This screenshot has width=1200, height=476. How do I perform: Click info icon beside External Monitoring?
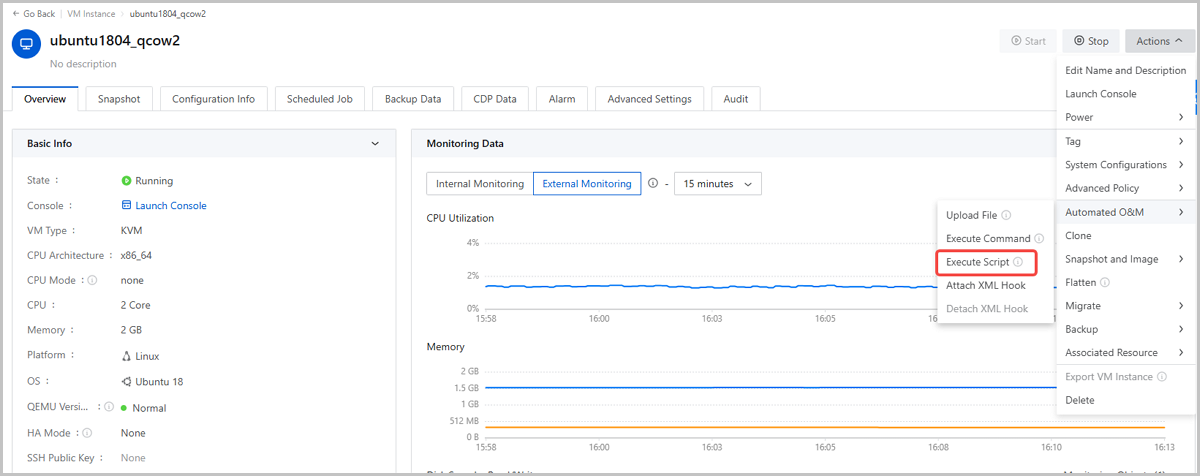[653, 184]
